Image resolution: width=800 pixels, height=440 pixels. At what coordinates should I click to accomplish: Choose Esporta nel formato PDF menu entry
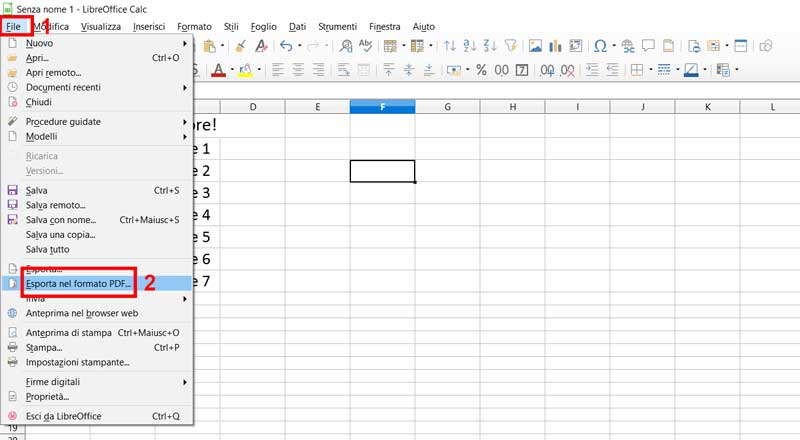(97, 284)
